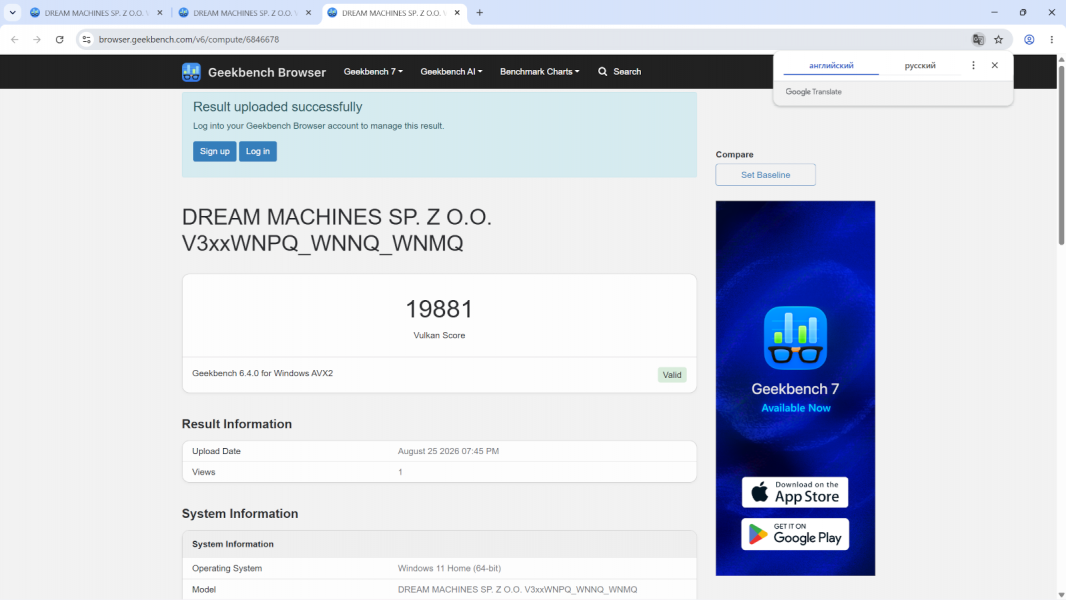This screenshot has height=600, width=1066.
Task: Restore down the Chrome window
Action: pyautogui.click(x=1022, y=12)
